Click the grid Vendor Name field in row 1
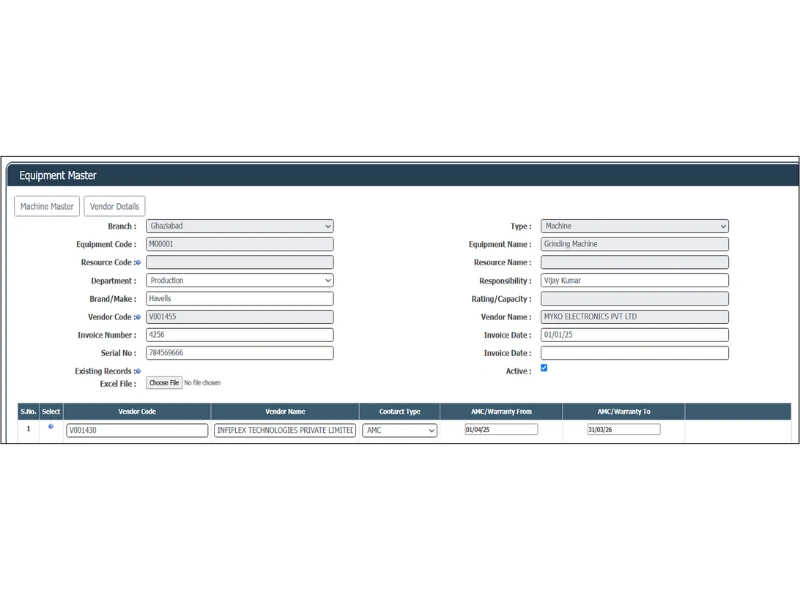 point(285,430)
